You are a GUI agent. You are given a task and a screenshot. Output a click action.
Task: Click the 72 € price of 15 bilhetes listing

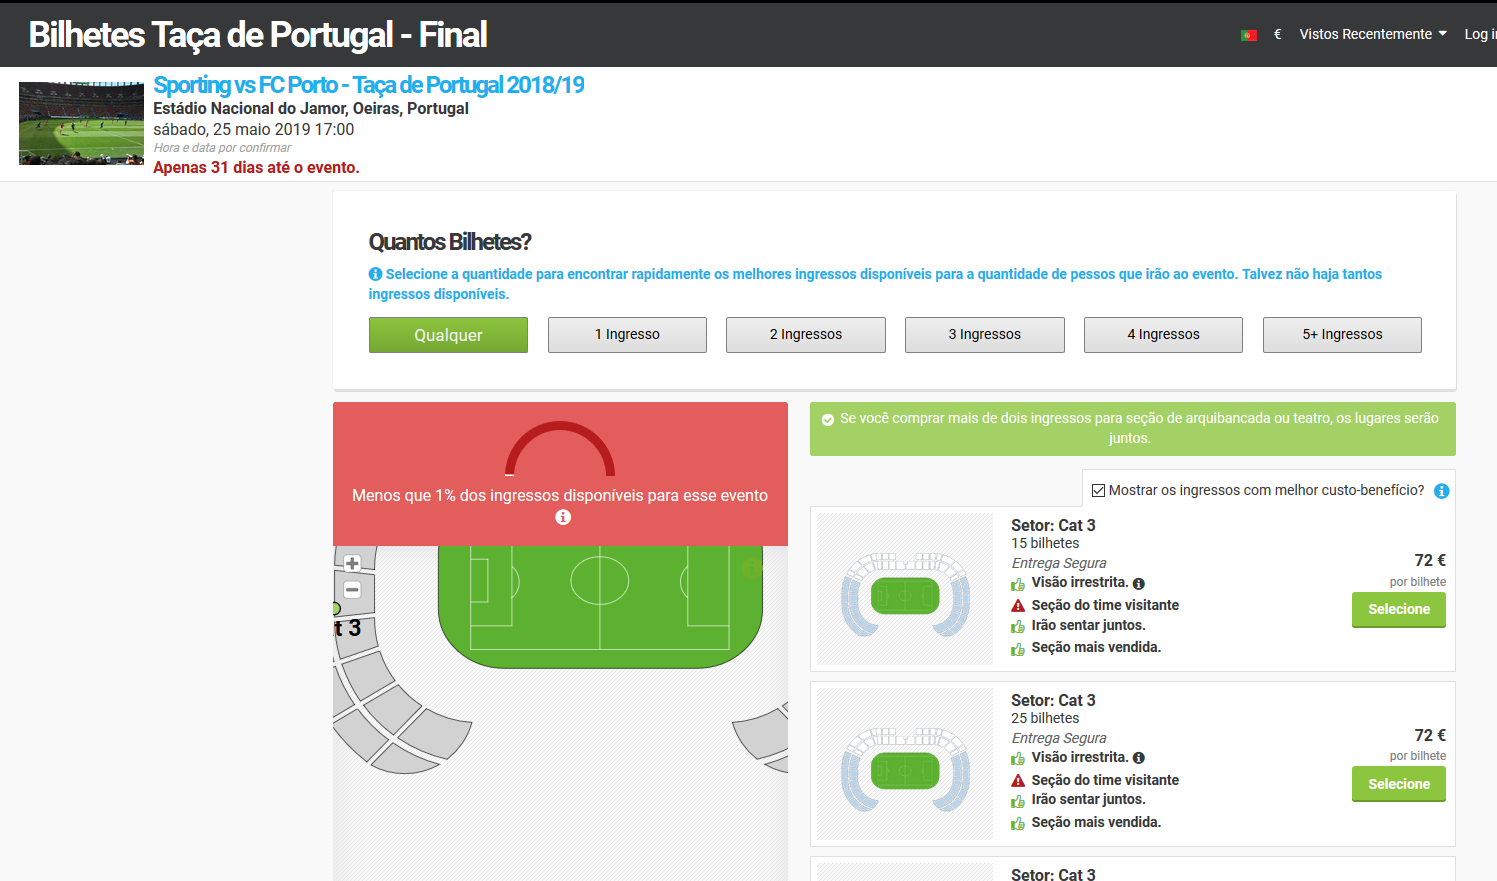(1430, 560)
